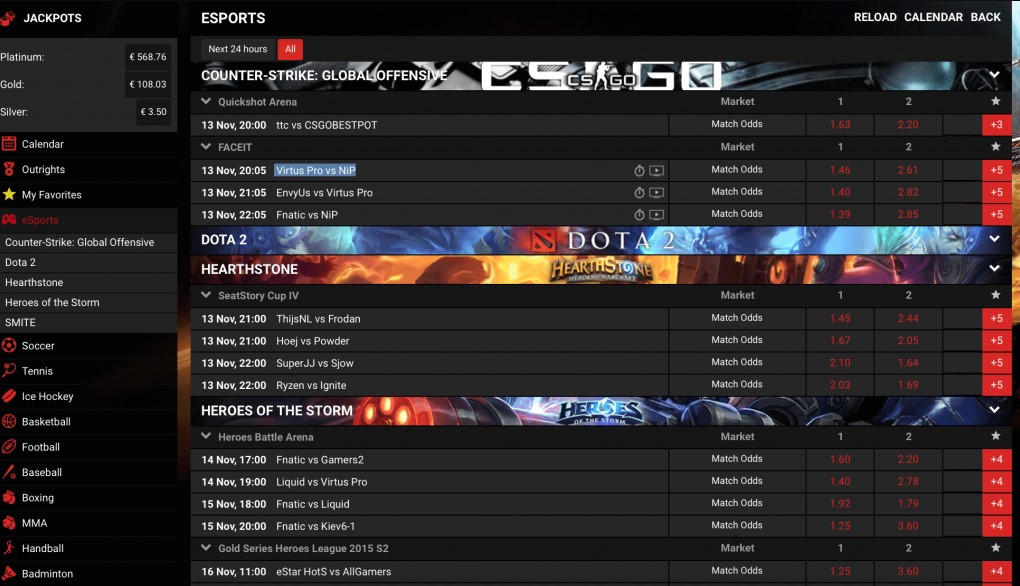Click the Silver jackpot amount
The image size is (1020, 586).
(154, 111)
